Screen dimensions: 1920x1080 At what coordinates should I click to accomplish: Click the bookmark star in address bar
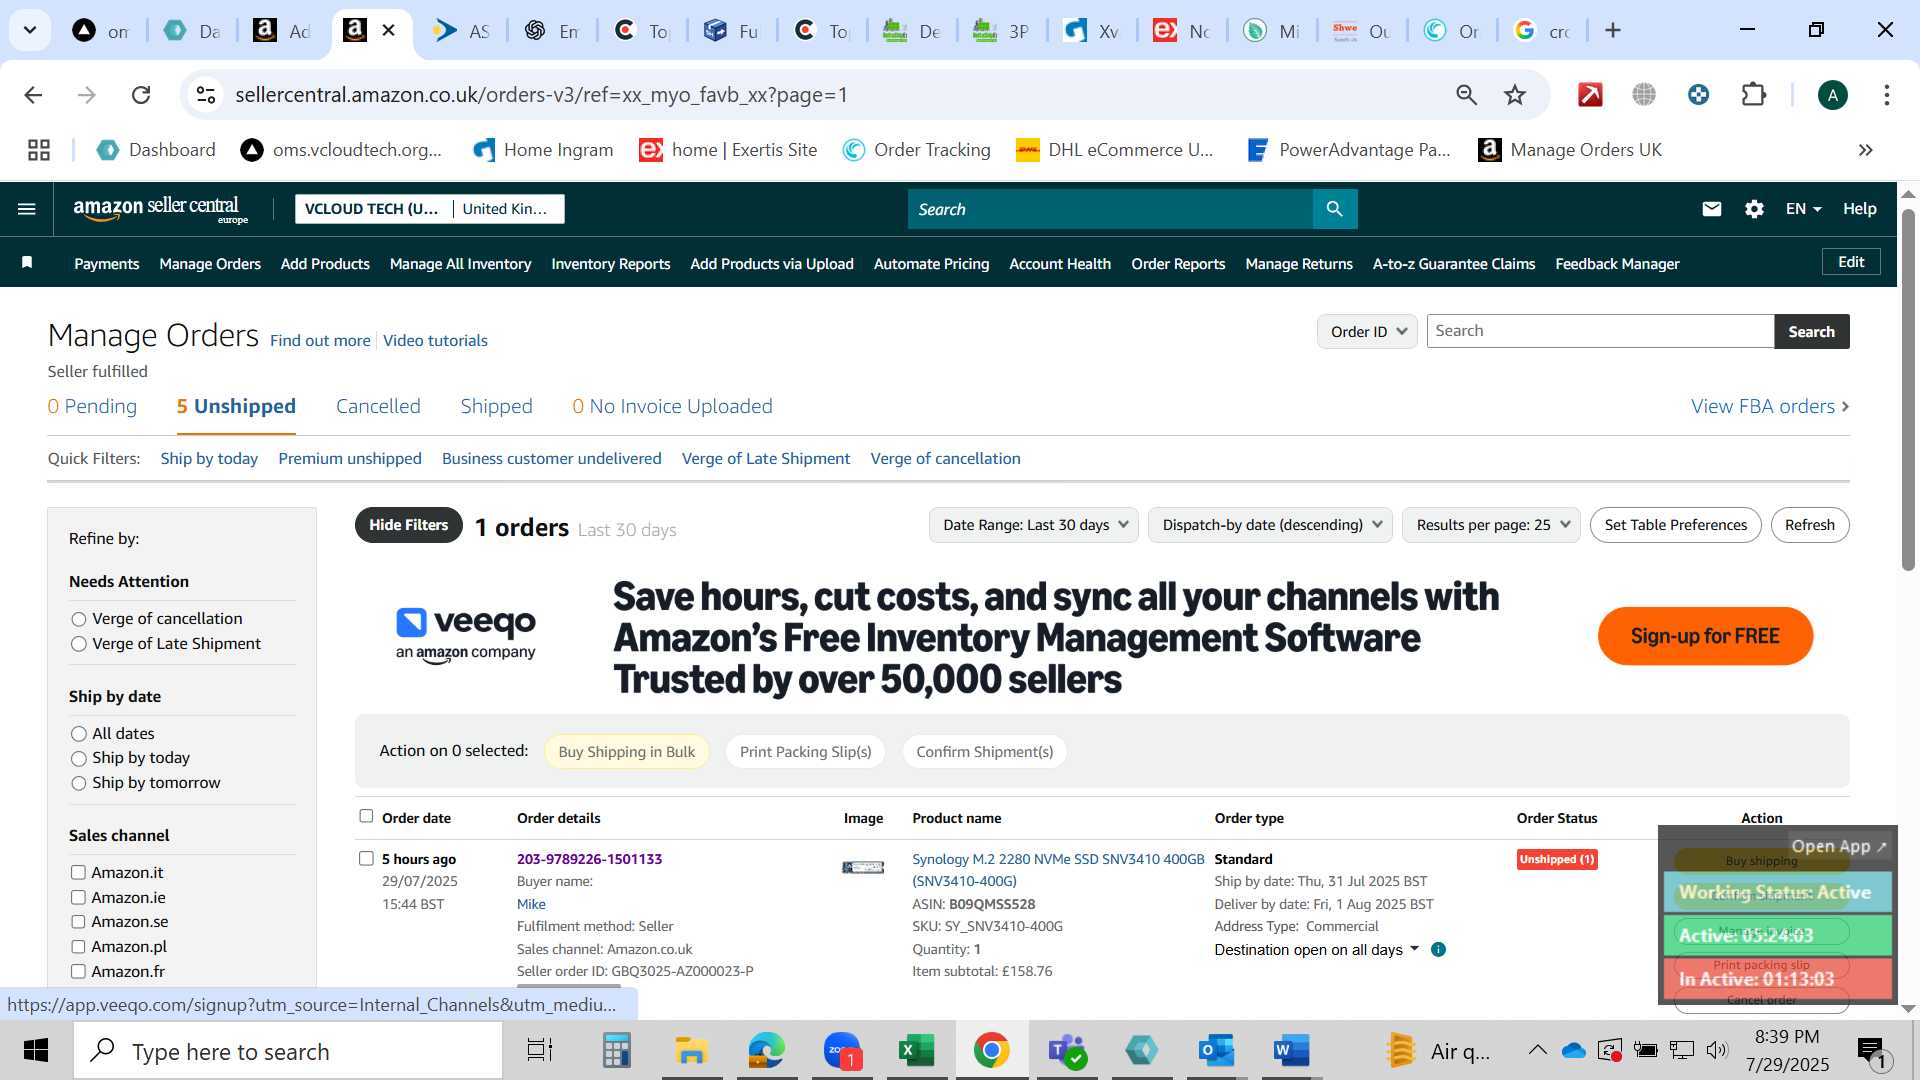point(1515,95)
